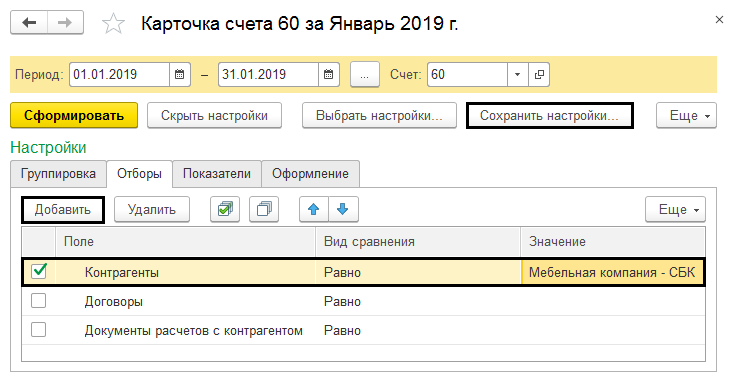This screenshot has width=734, height=382.
Task: Open the calendar for the end date
Action: [329, 74]
